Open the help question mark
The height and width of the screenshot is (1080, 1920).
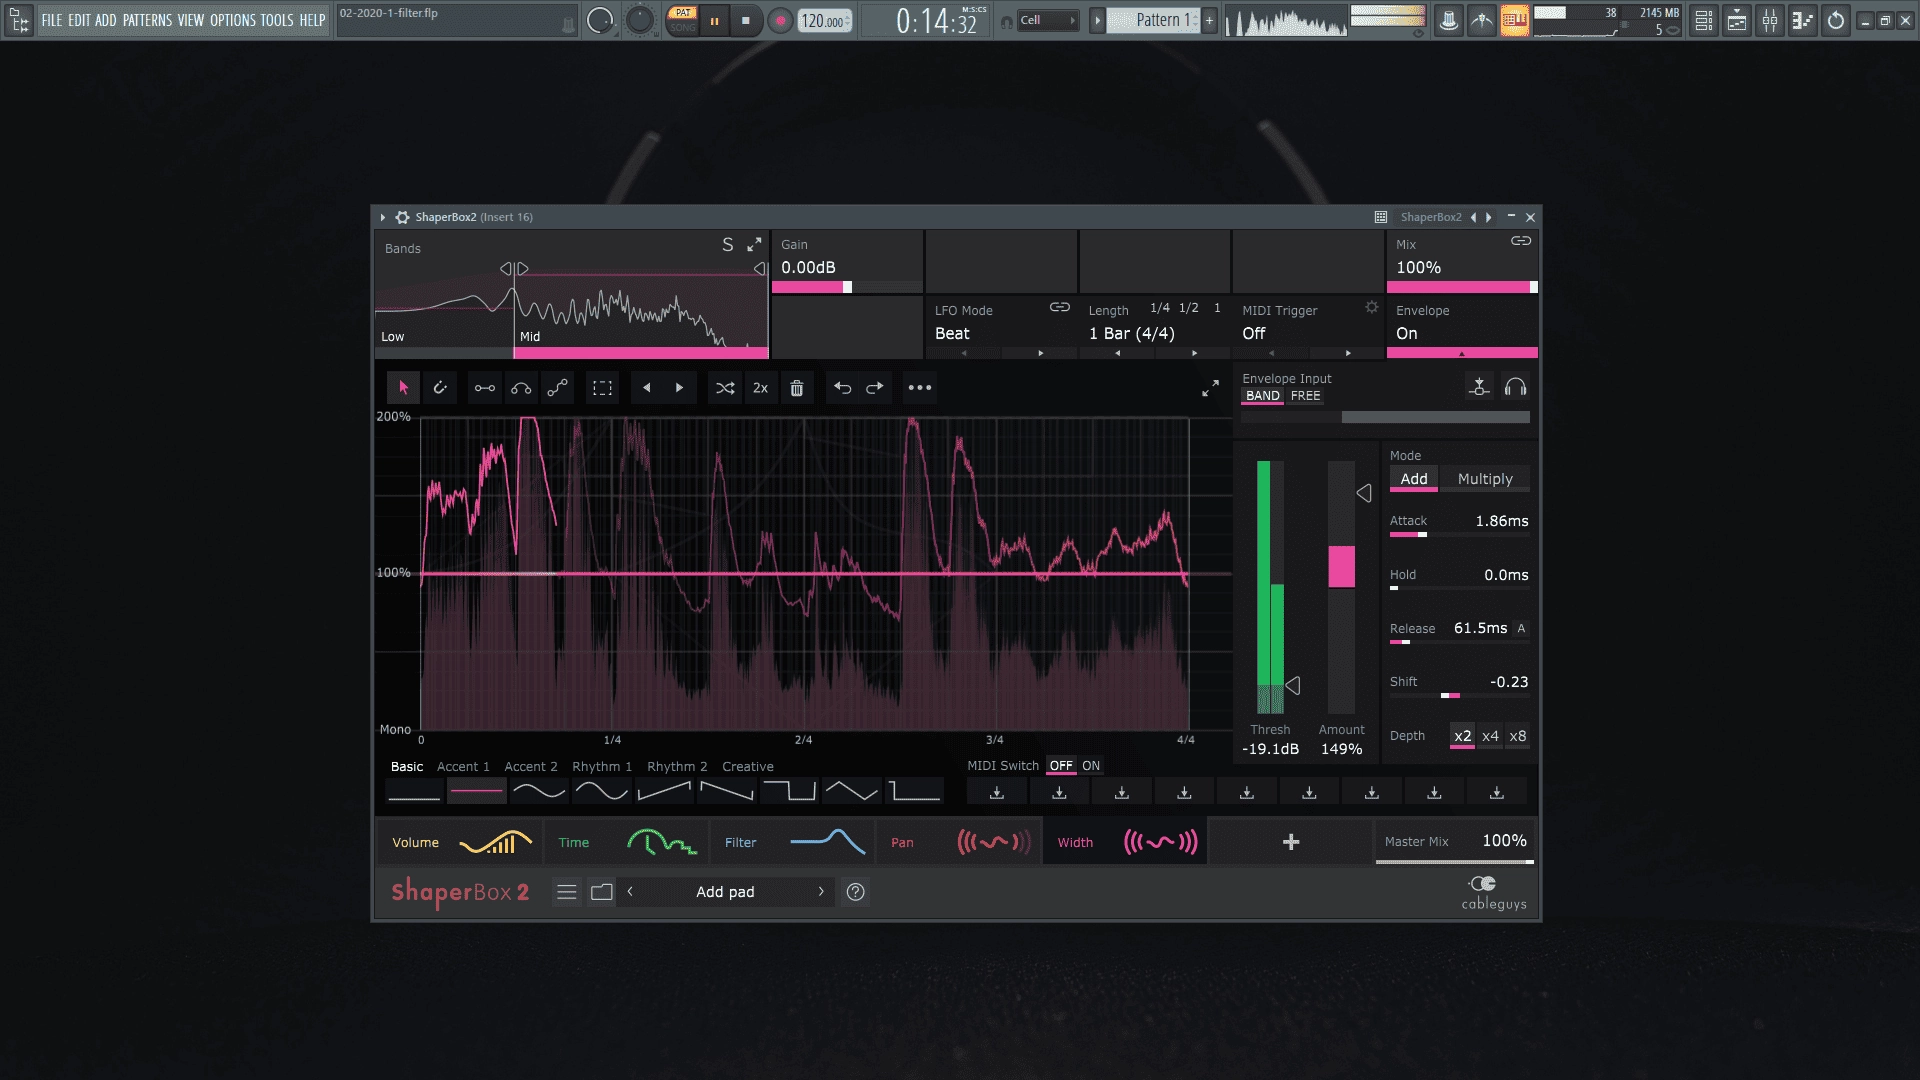coord(856,892)
